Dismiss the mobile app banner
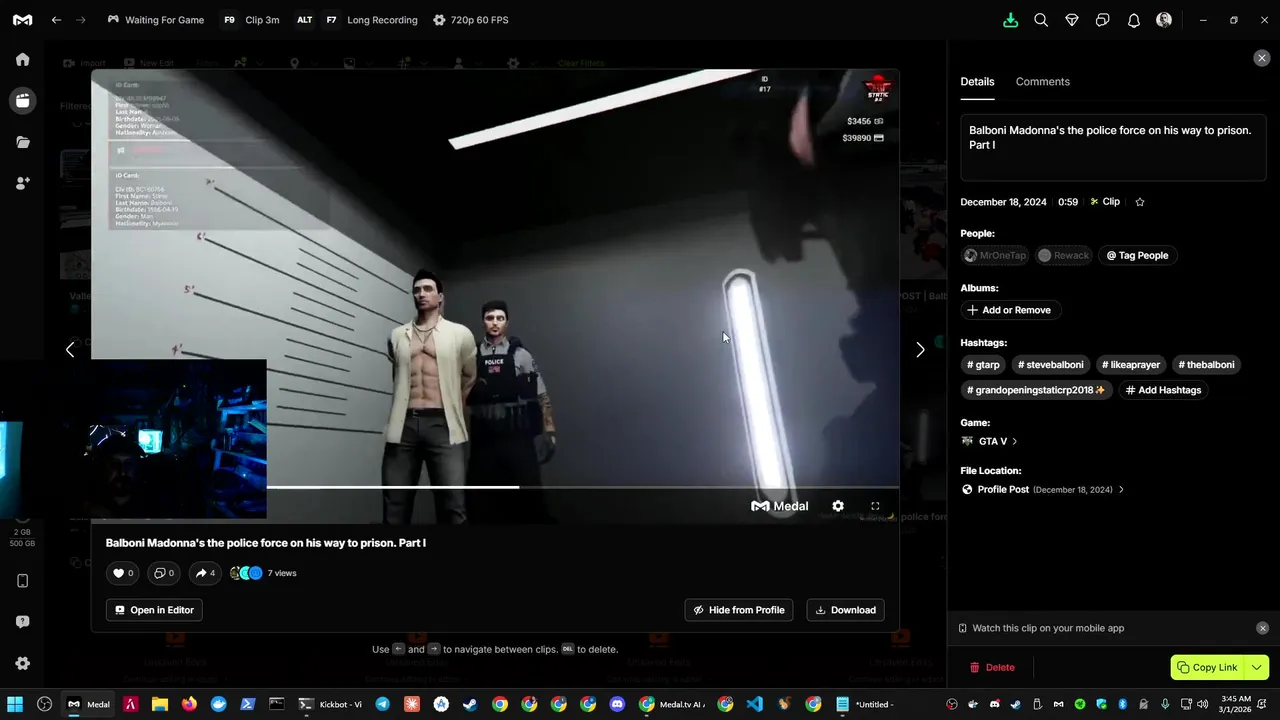The width and height of the screenshot is (1280, 720). click(x=1262, y=628)
